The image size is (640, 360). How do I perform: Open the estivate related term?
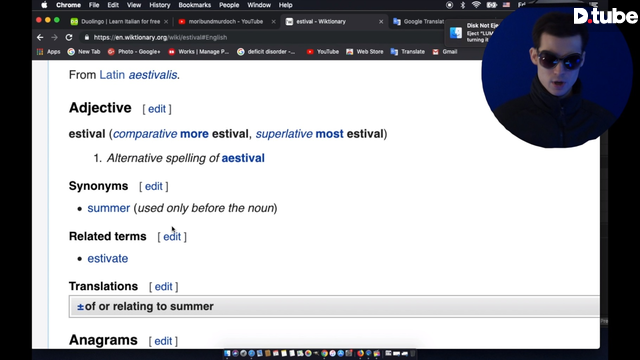(x=108, y=258)
